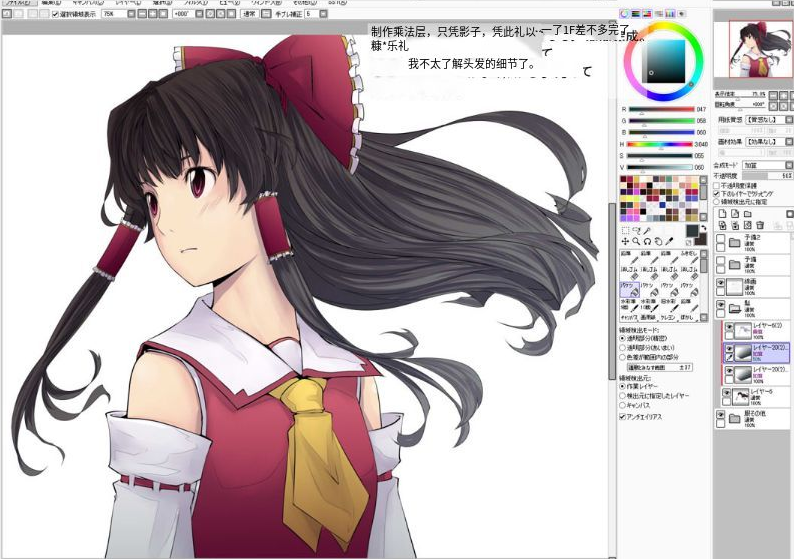The height and width of the screenshot is (559, 794).
Task: Open the rotation angle dropdown in toolbar
Action: [x=199, y=14]
